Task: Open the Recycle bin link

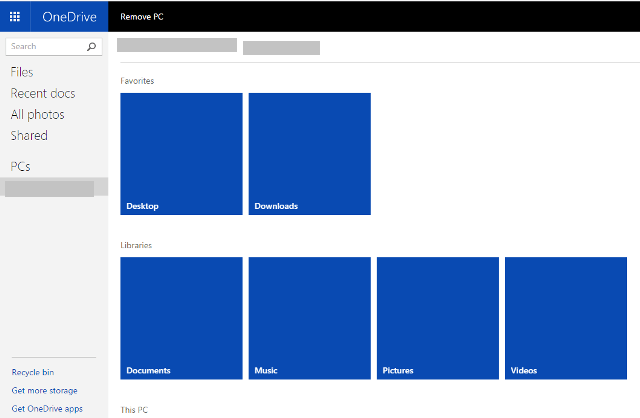Action: [x=33, y=372]
